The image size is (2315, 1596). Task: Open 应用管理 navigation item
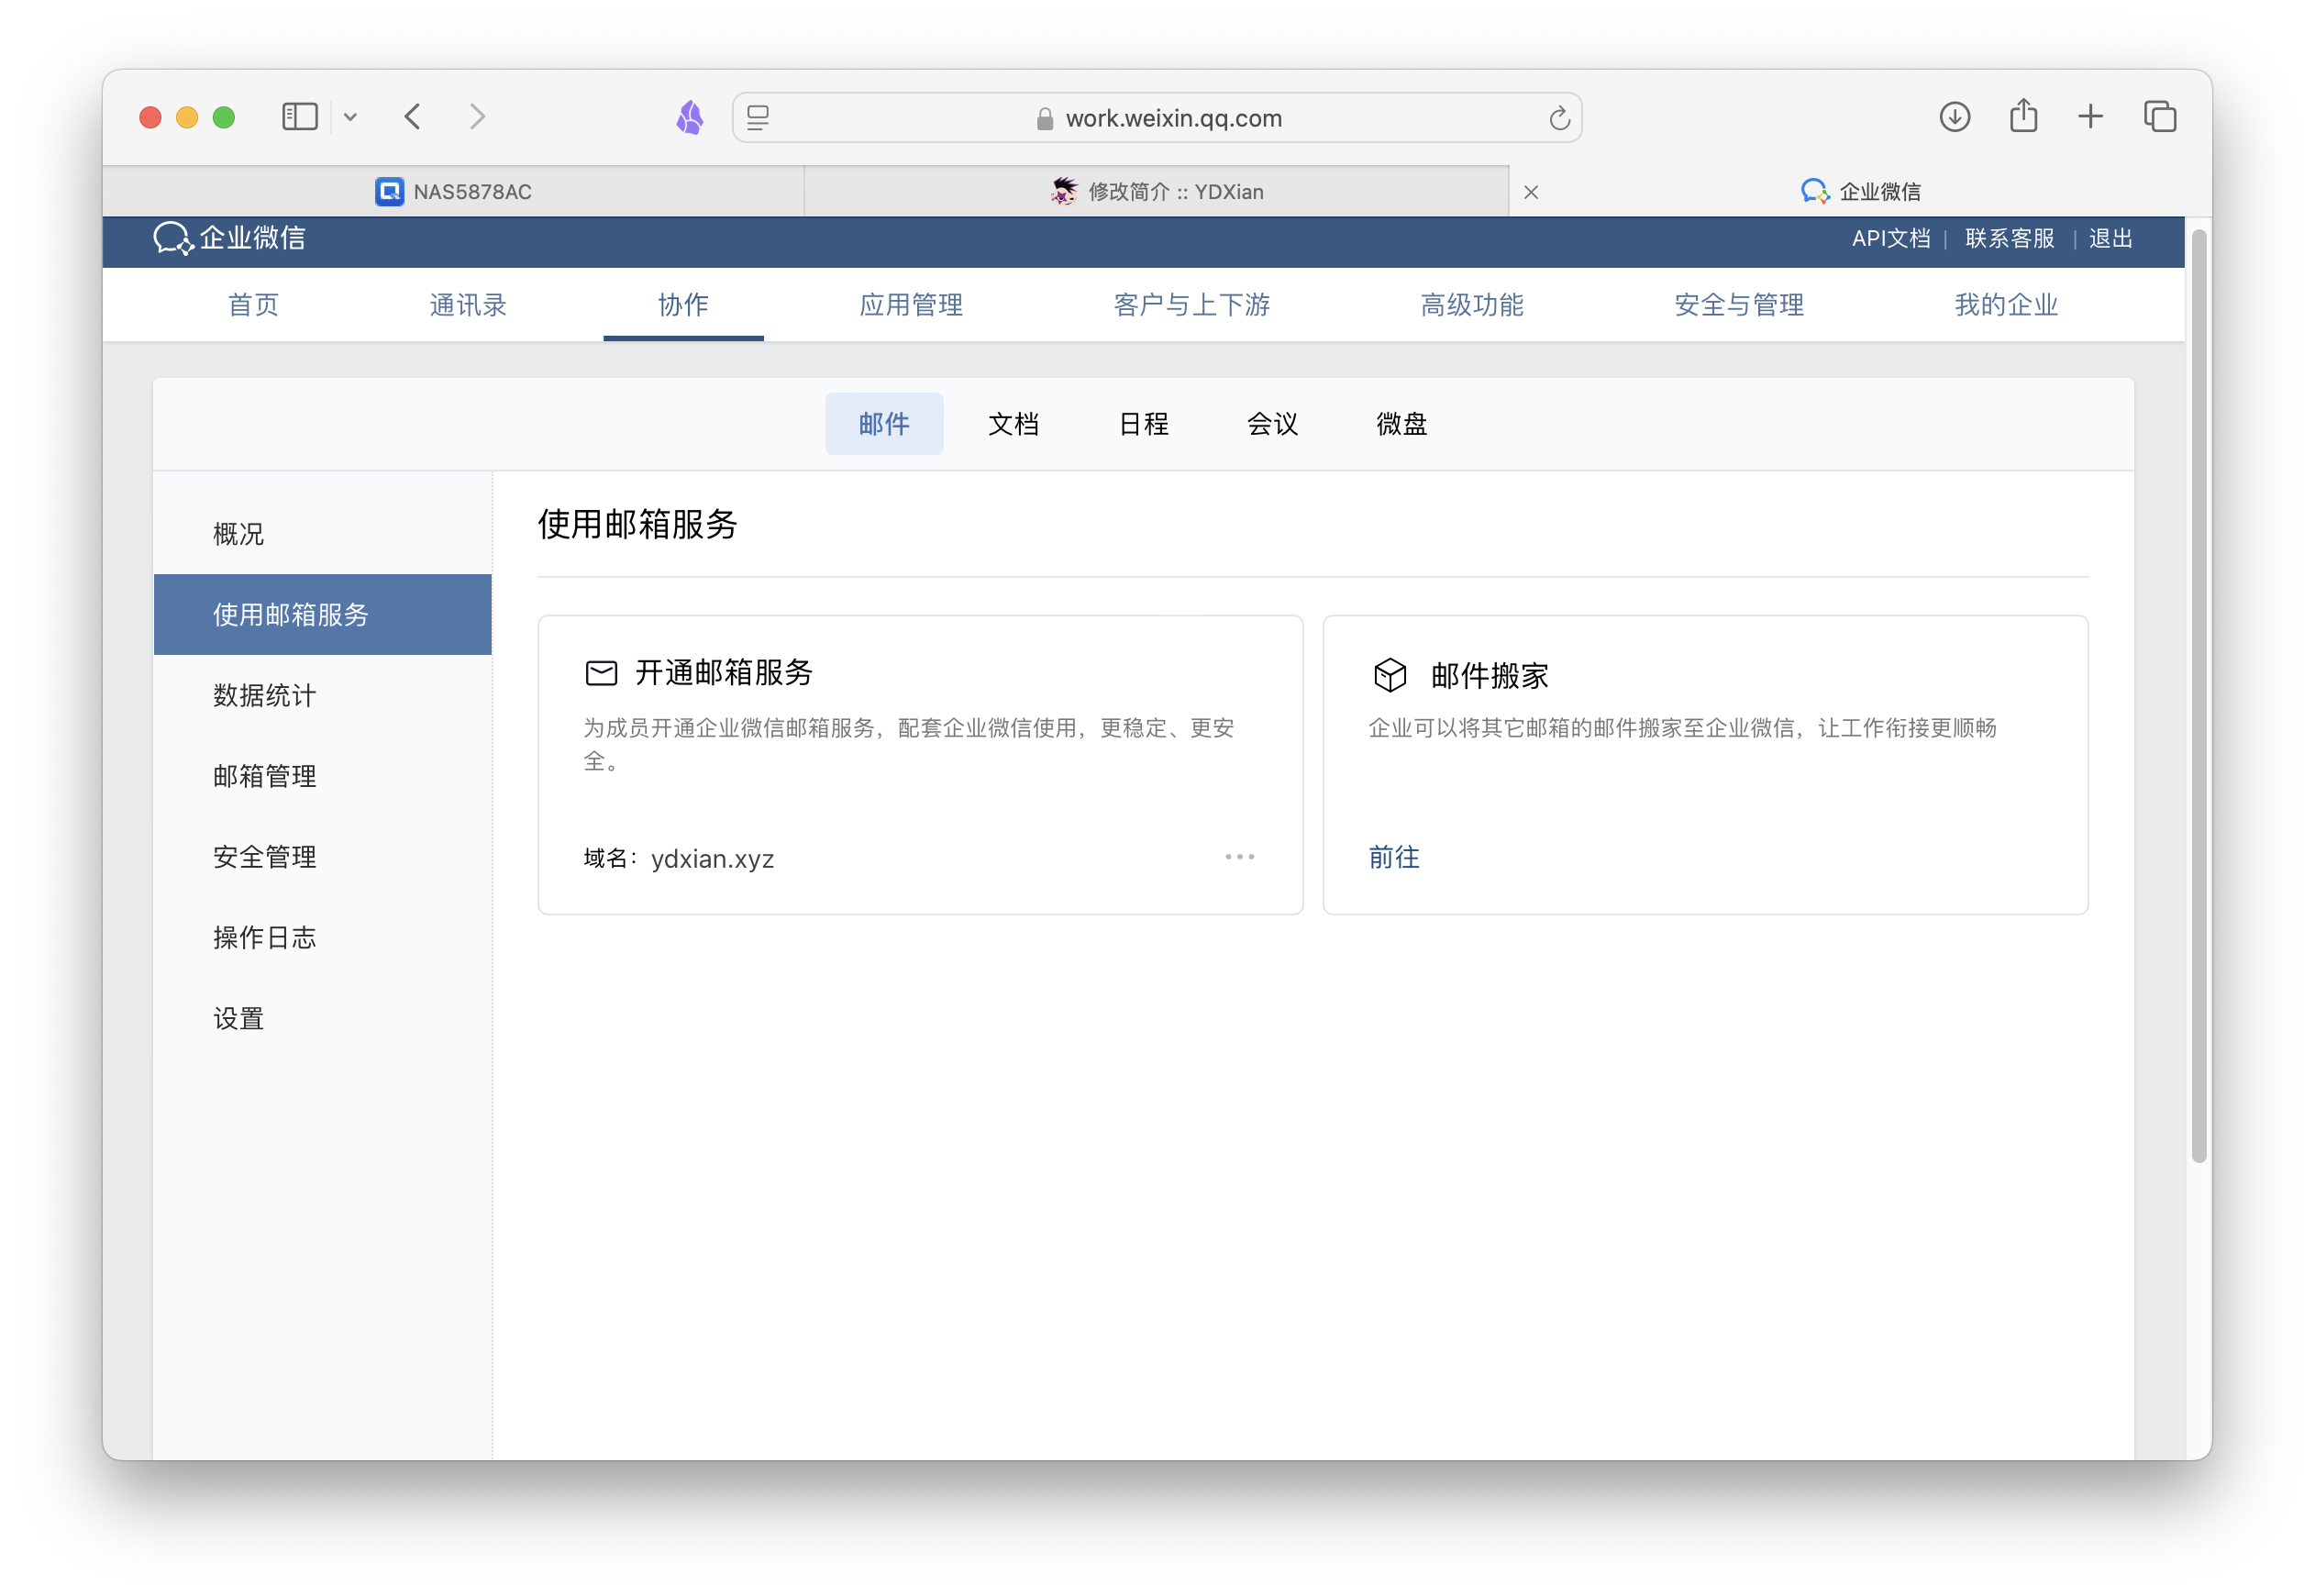(x=911, y=305)
